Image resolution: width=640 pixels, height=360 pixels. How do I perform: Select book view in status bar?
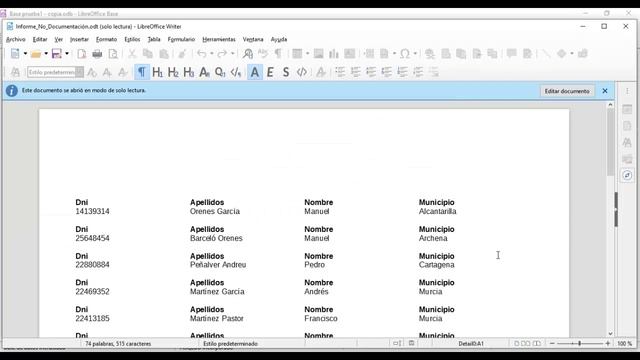tap(537, 344)
